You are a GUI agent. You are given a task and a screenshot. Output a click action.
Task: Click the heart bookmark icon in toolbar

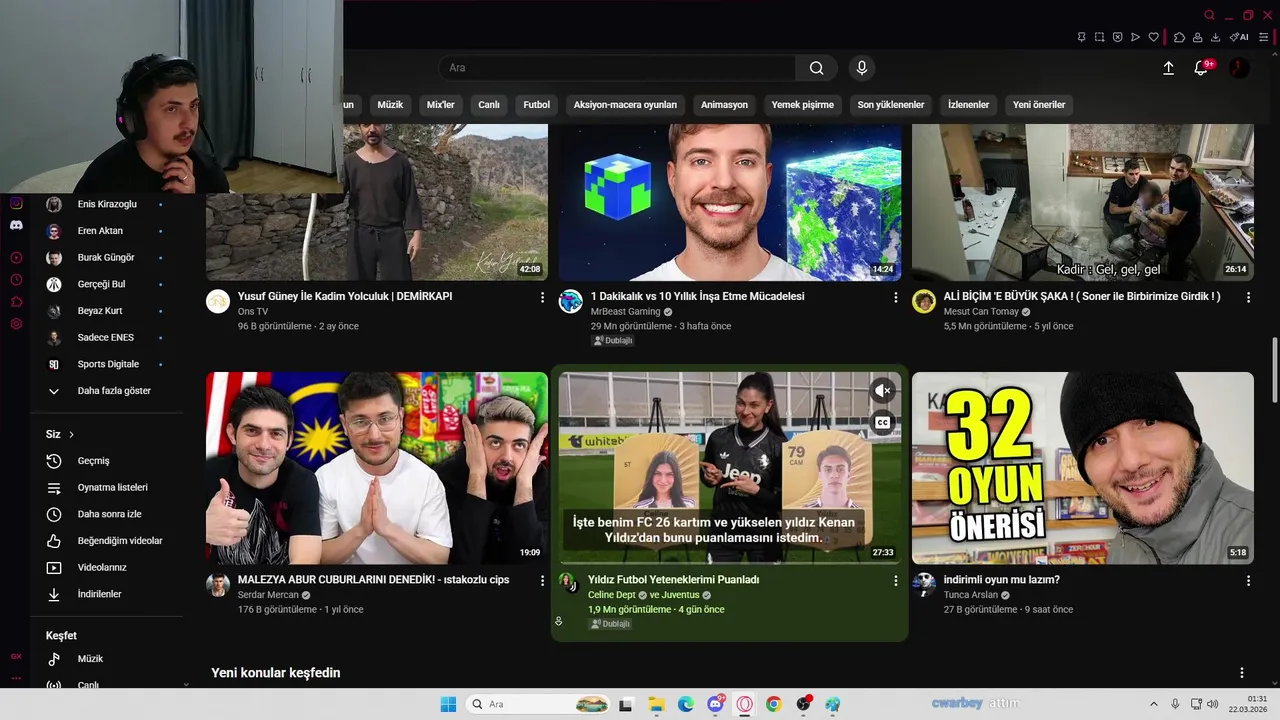(1153, 37)
